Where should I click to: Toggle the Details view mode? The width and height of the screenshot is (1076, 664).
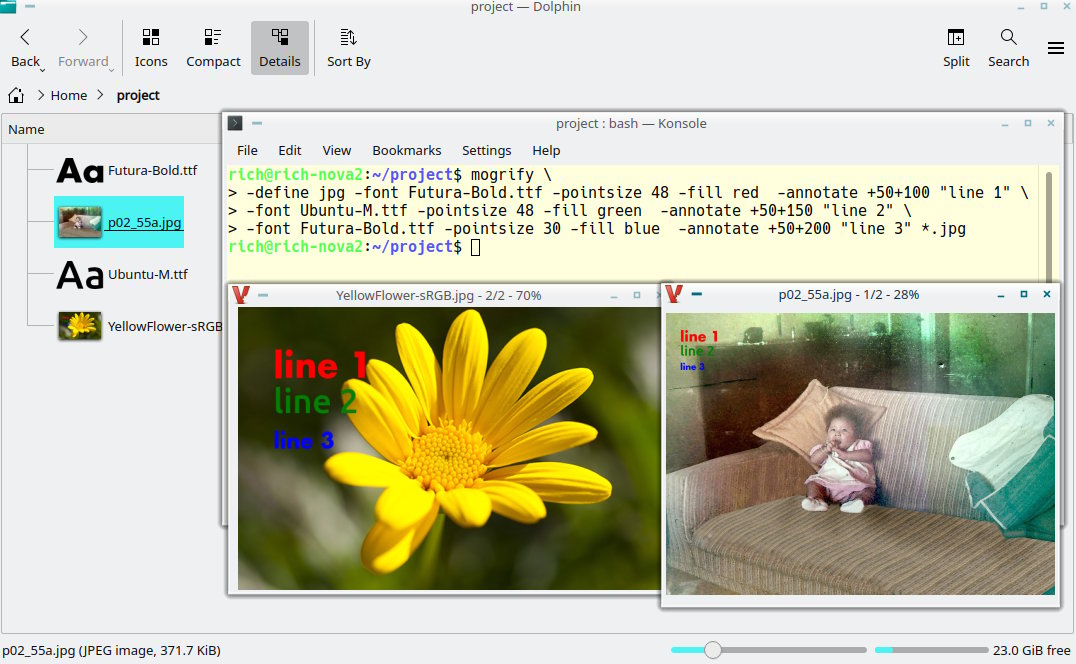click(x=279, y=48)
